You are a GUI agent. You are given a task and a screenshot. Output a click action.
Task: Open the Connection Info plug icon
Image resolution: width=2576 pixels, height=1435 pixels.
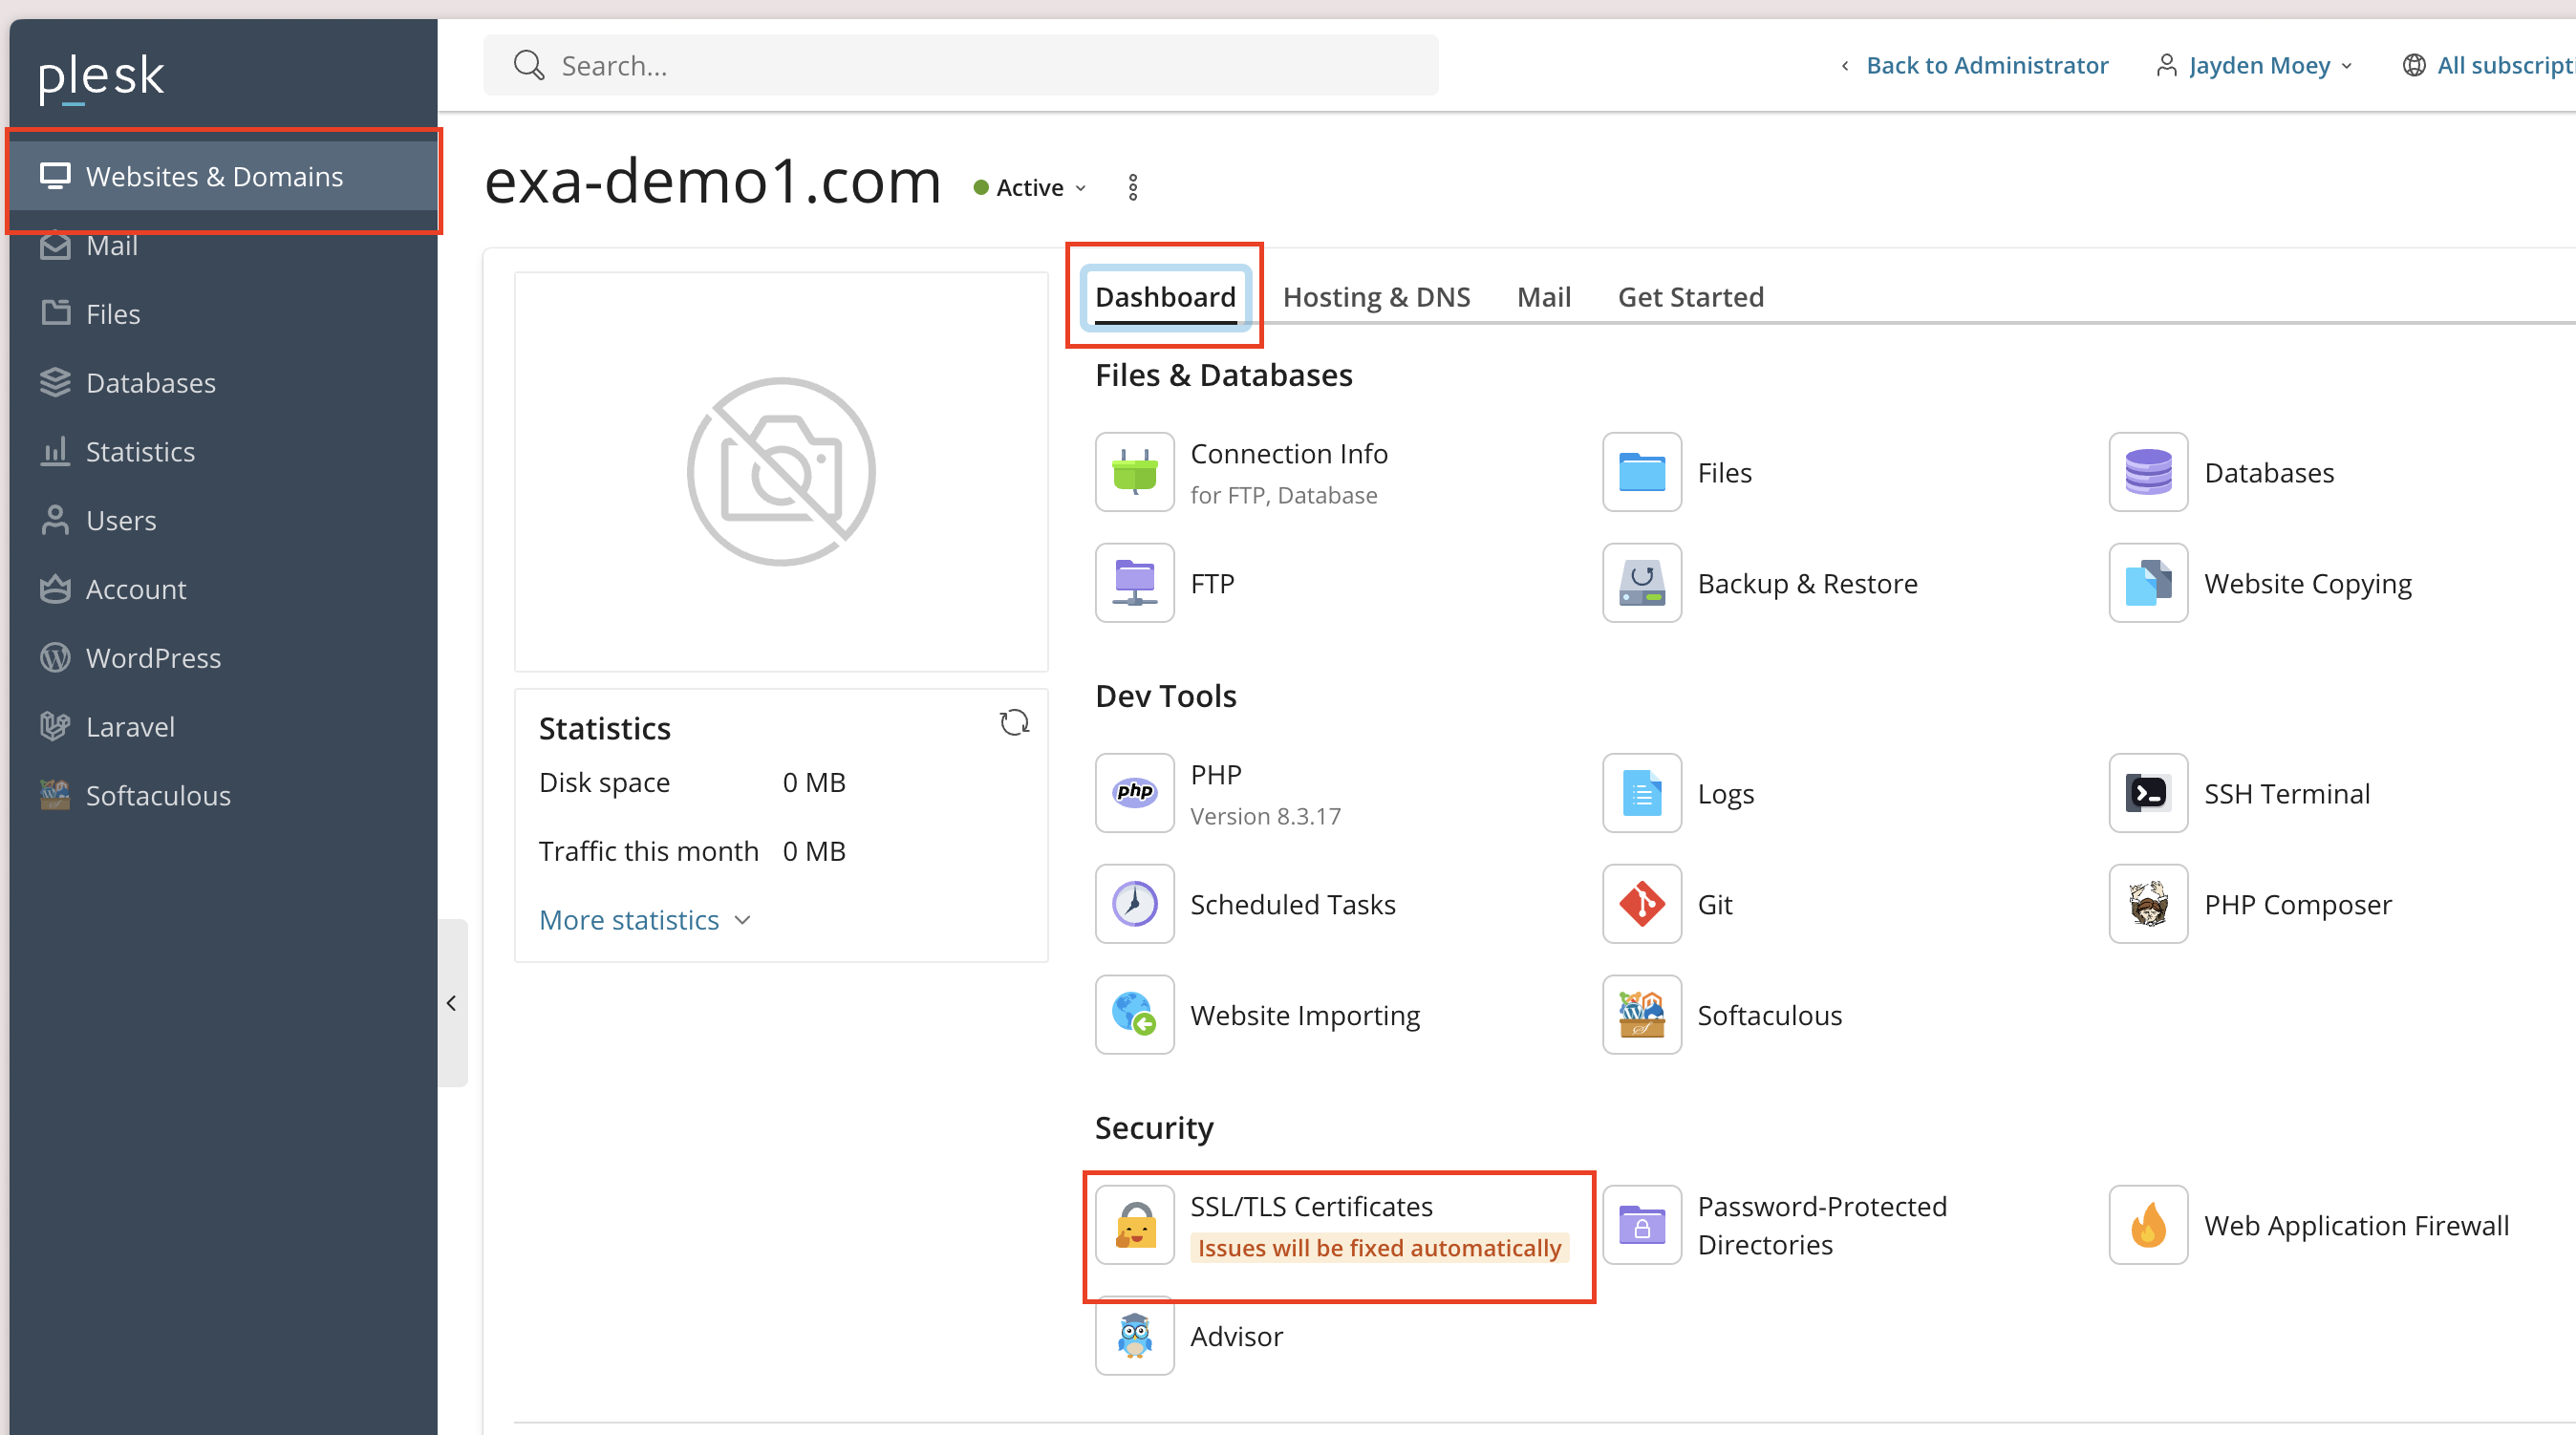click(x=1134, y=472)
